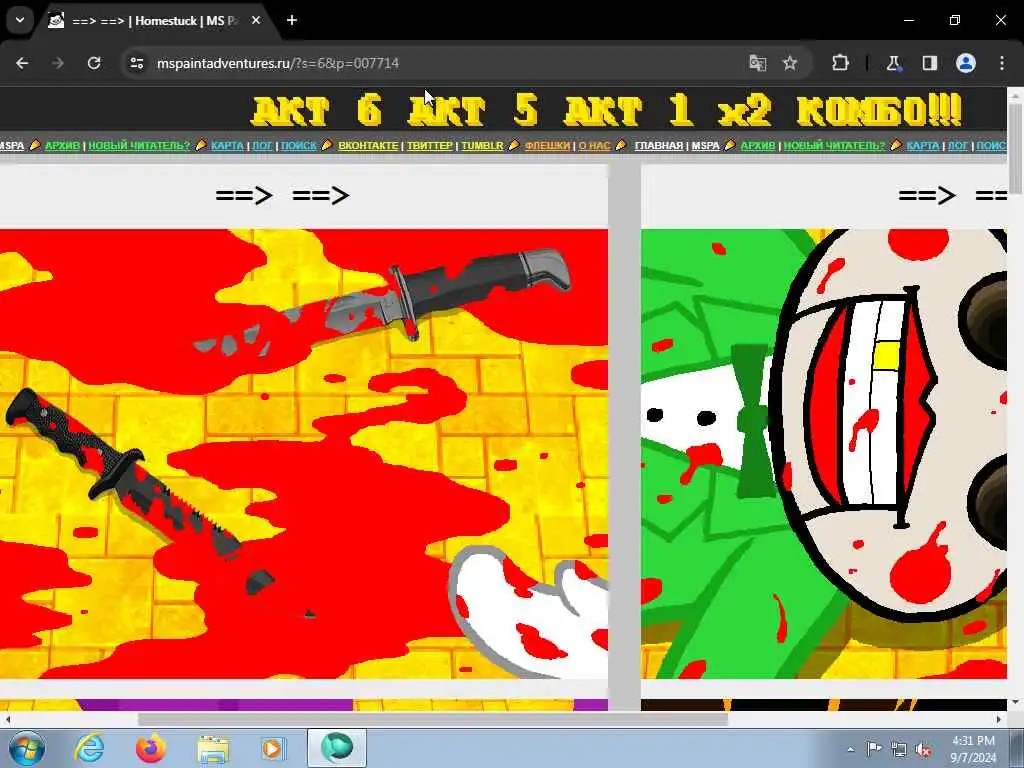Open the ВКОНТАКТЕ link
The height and width of the screenshot is (768, 1024).
[368, 146]
